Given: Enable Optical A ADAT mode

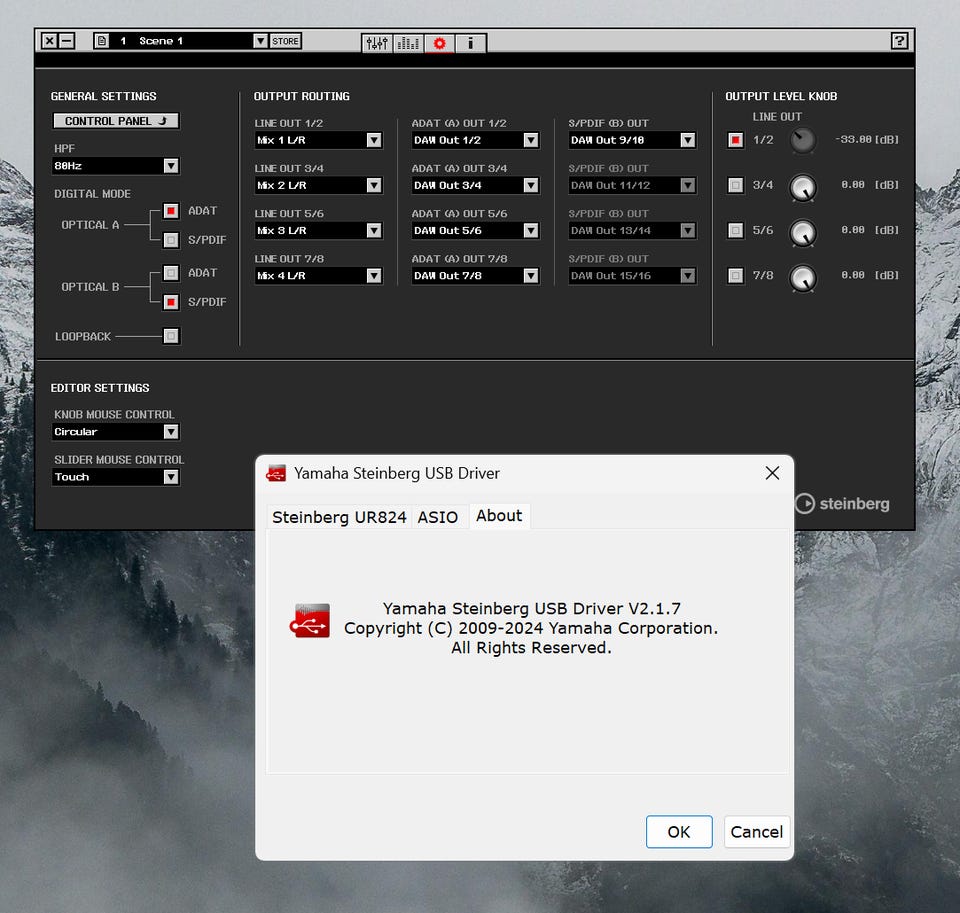Looking at the screenshot, I should point(171,211).
